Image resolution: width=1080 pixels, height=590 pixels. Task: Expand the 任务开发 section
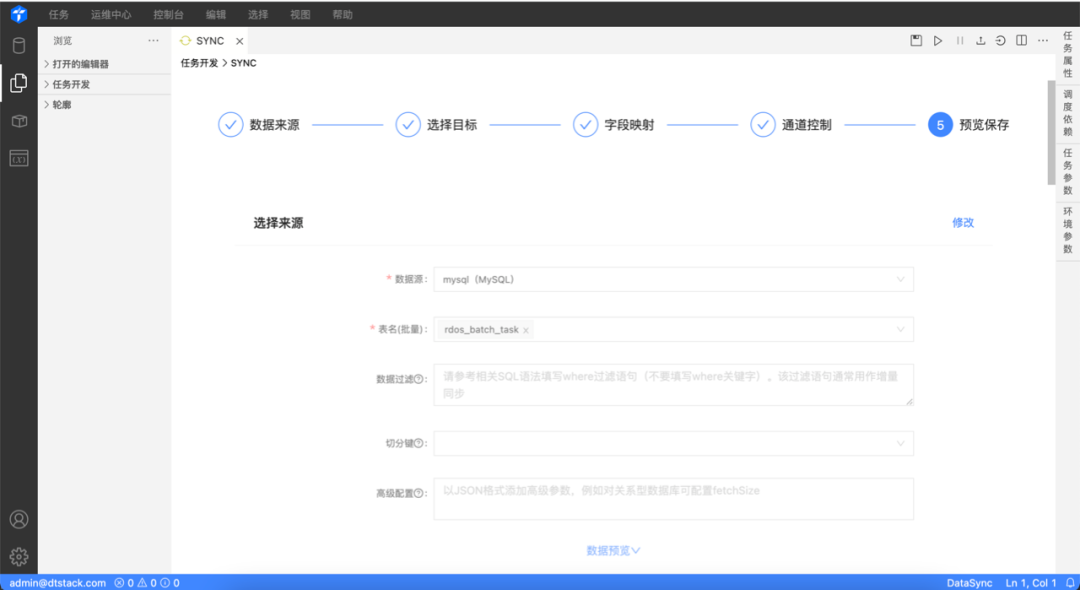[x=104, y=85]
